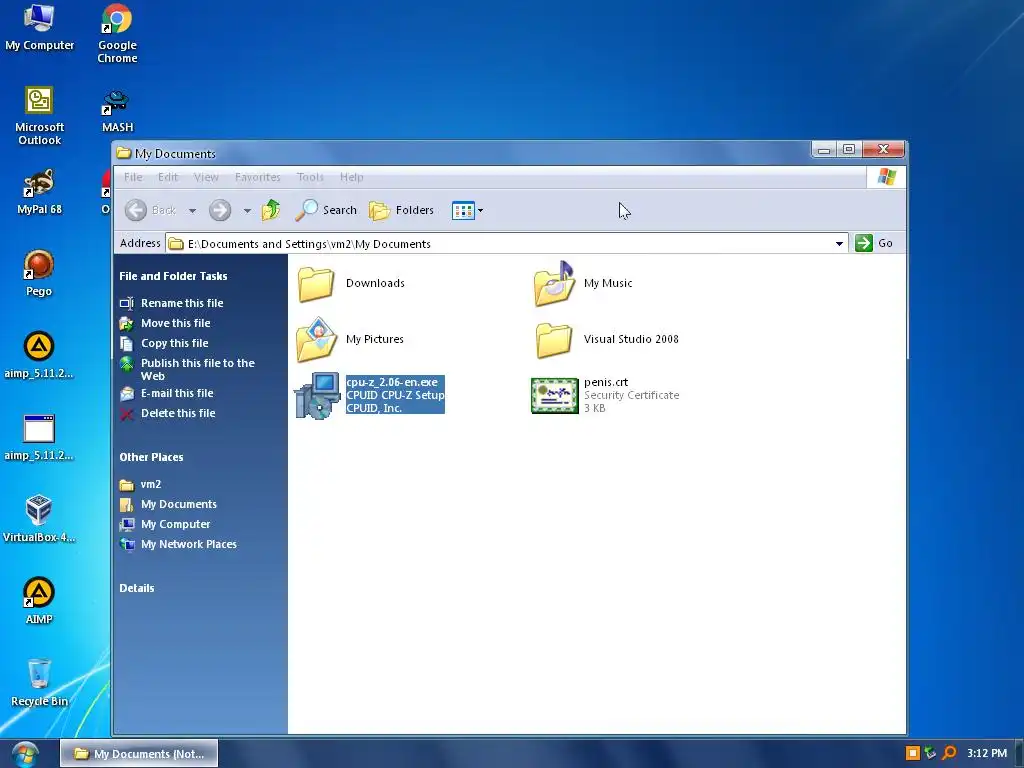Click the My Documents title bar folder icon
Viewport: 1024px width, 768px height.
(x=123, y=153)
